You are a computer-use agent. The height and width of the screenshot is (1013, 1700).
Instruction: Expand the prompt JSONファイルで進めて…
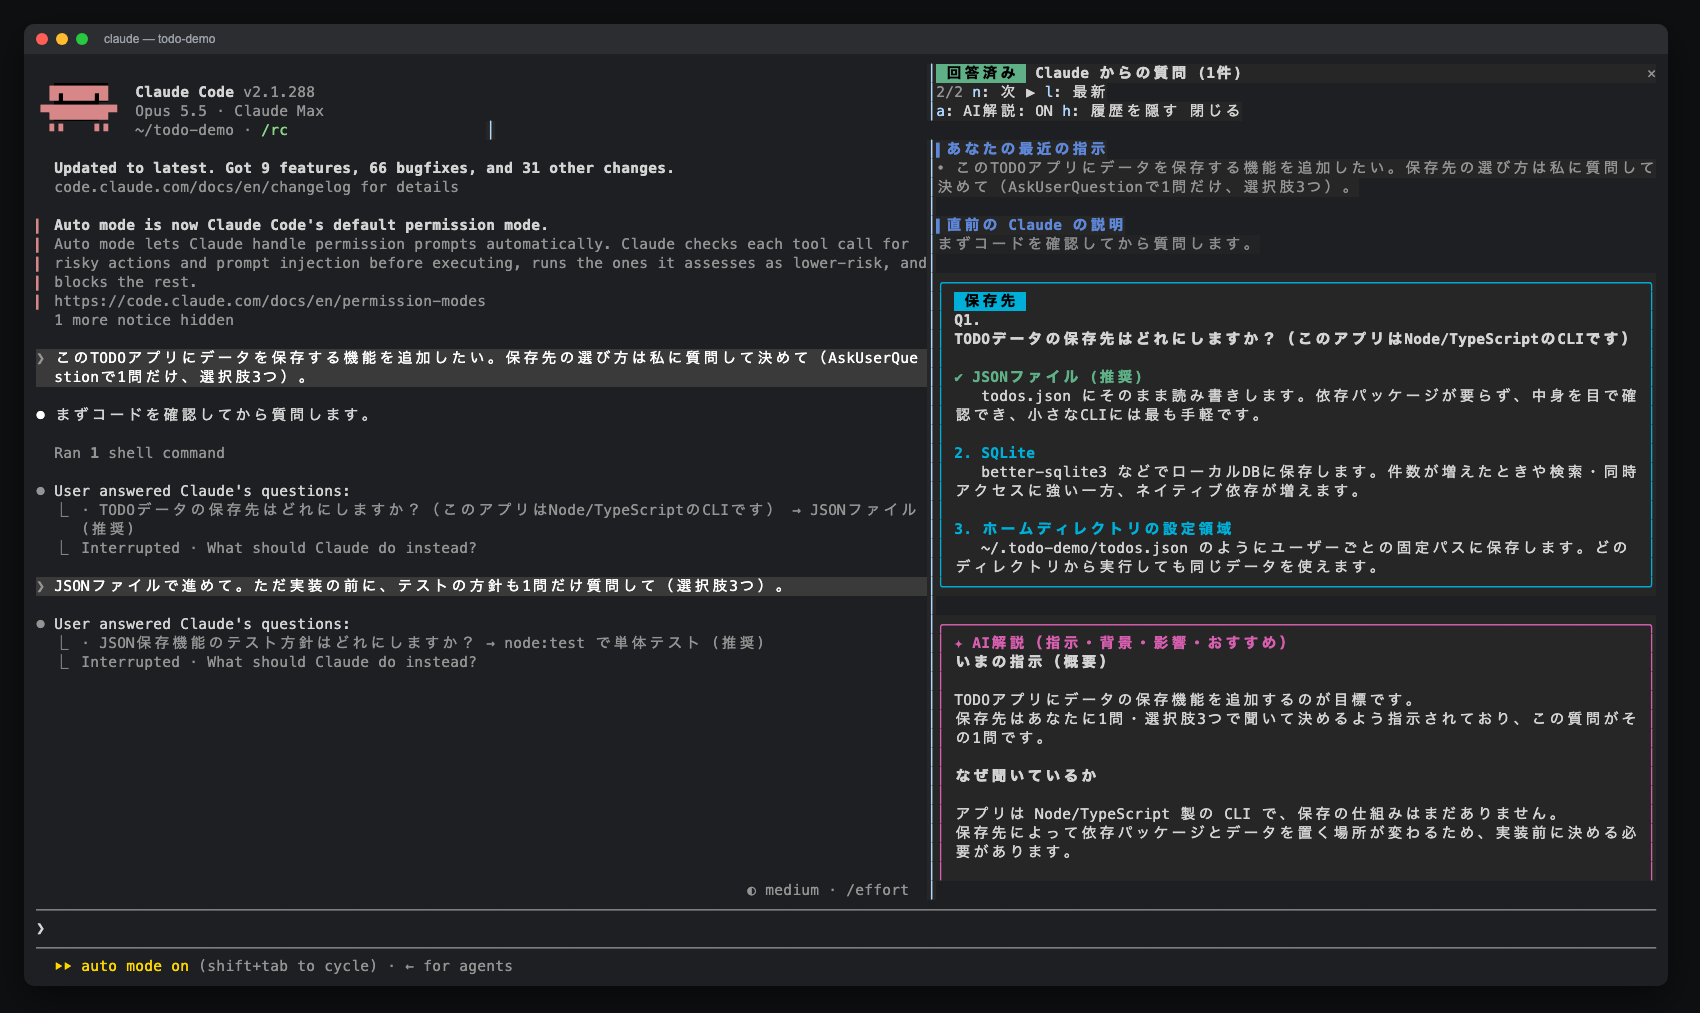click(481, 586)
